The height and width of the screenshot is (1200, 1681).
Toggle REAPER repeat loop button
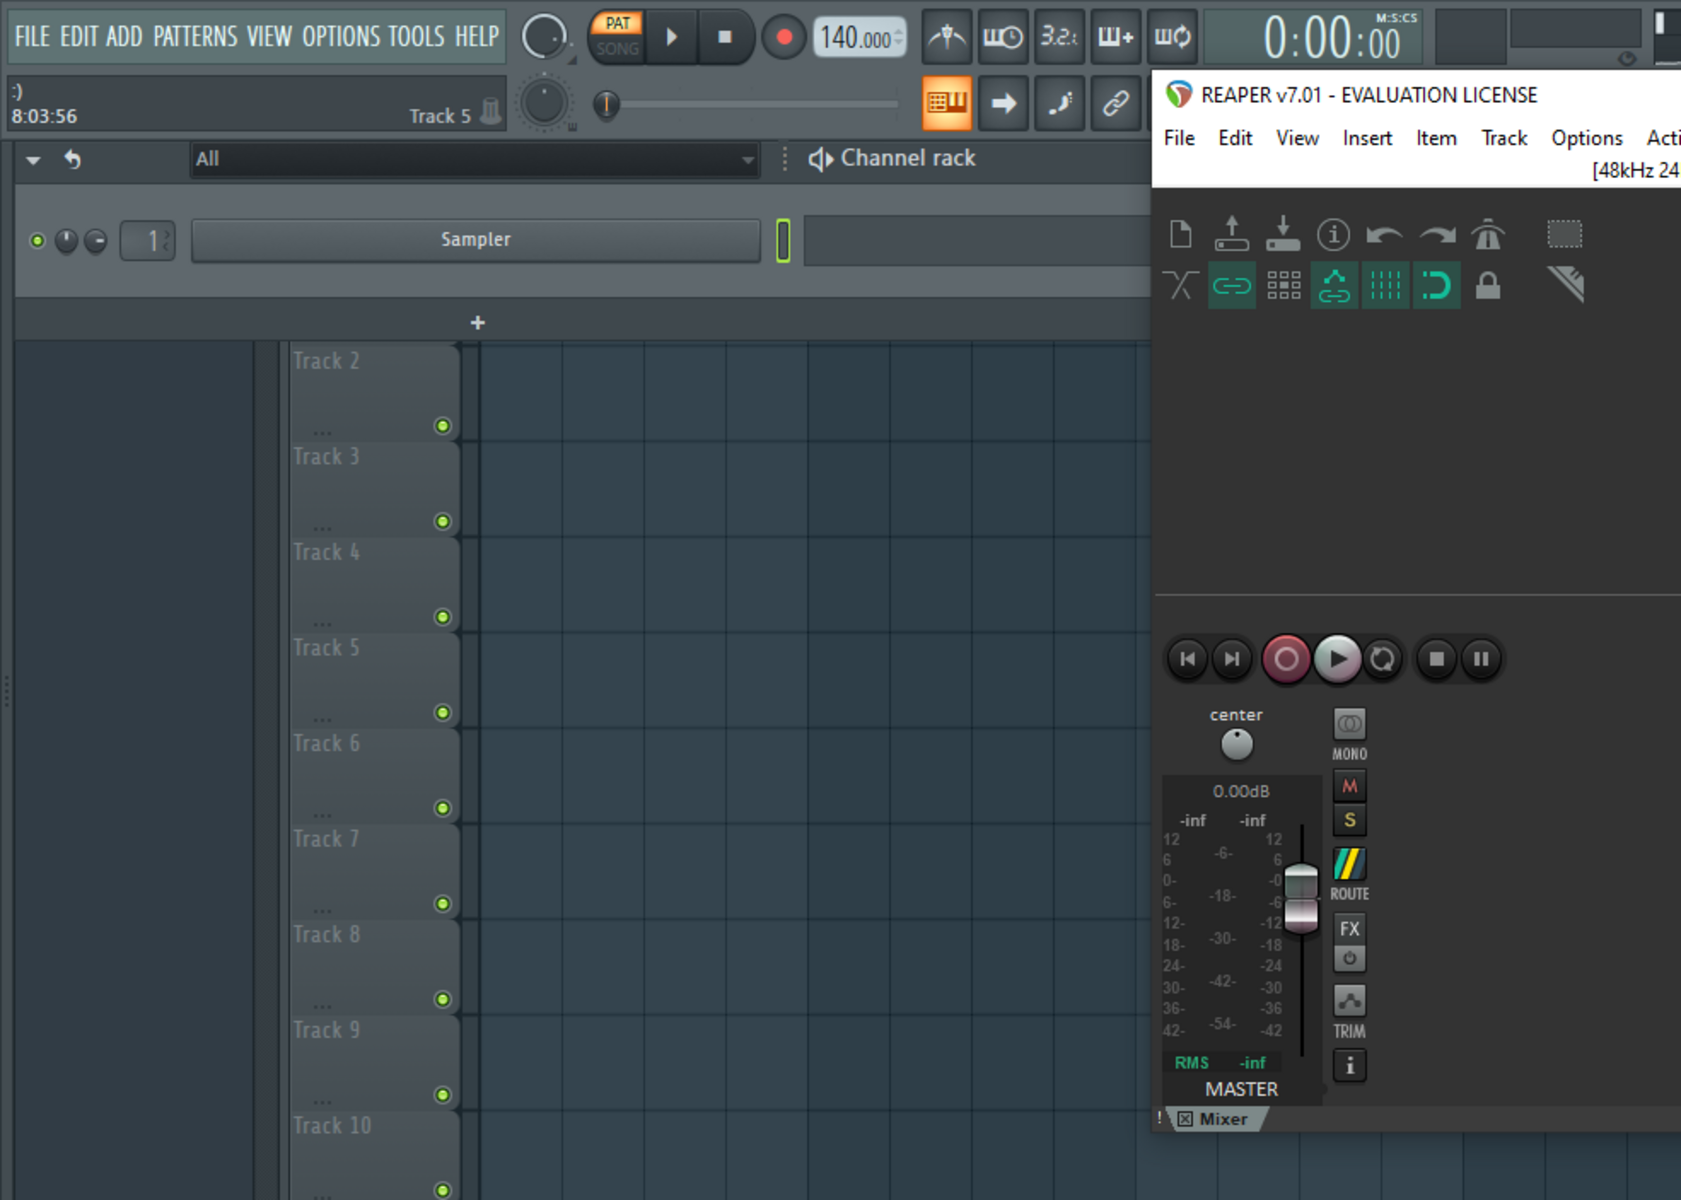(x=1383, y=658)
